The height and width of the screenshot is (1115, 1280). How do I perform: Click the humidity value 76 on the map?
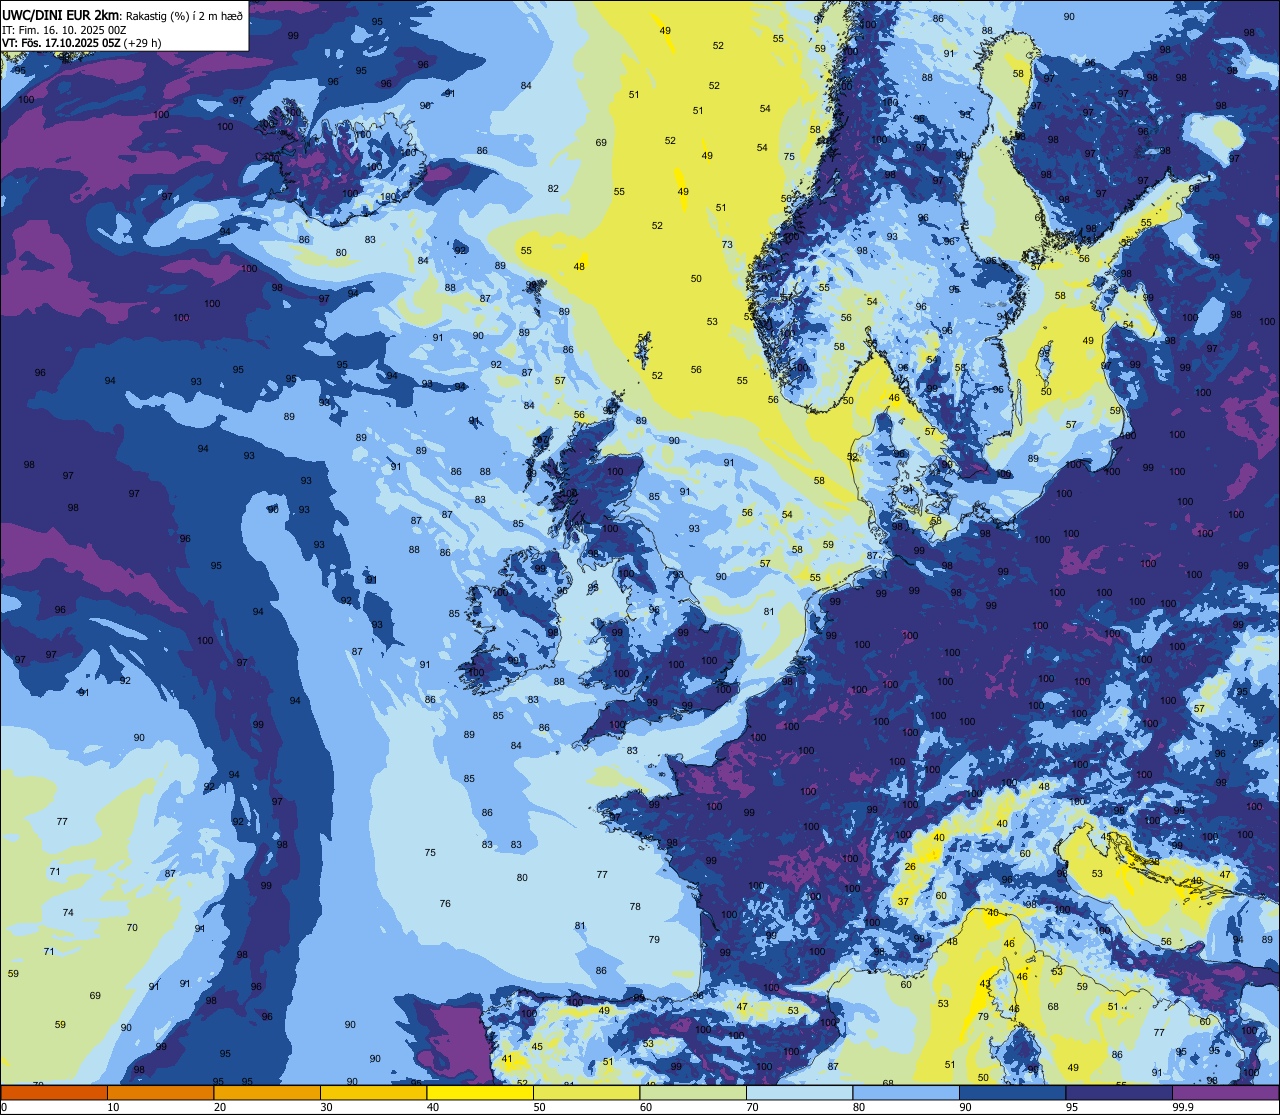point(445,904)
